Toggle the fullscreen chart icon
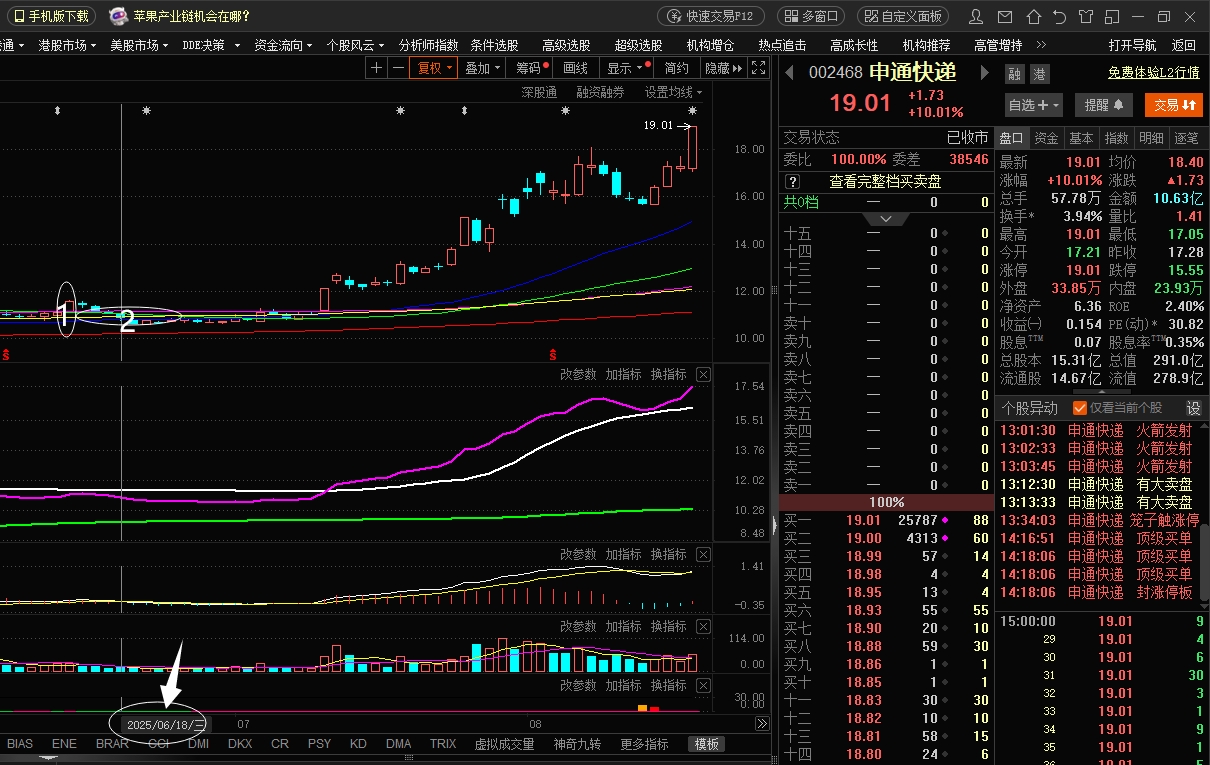The image size is (1210, 765). point(758,68)
